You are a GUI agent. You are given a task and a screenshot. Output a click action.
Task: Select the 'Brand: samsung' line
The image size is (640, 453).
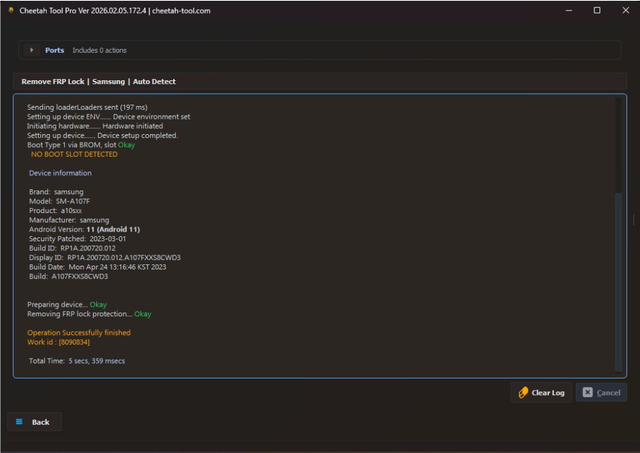pyautogui.click(x=56, y=192)
